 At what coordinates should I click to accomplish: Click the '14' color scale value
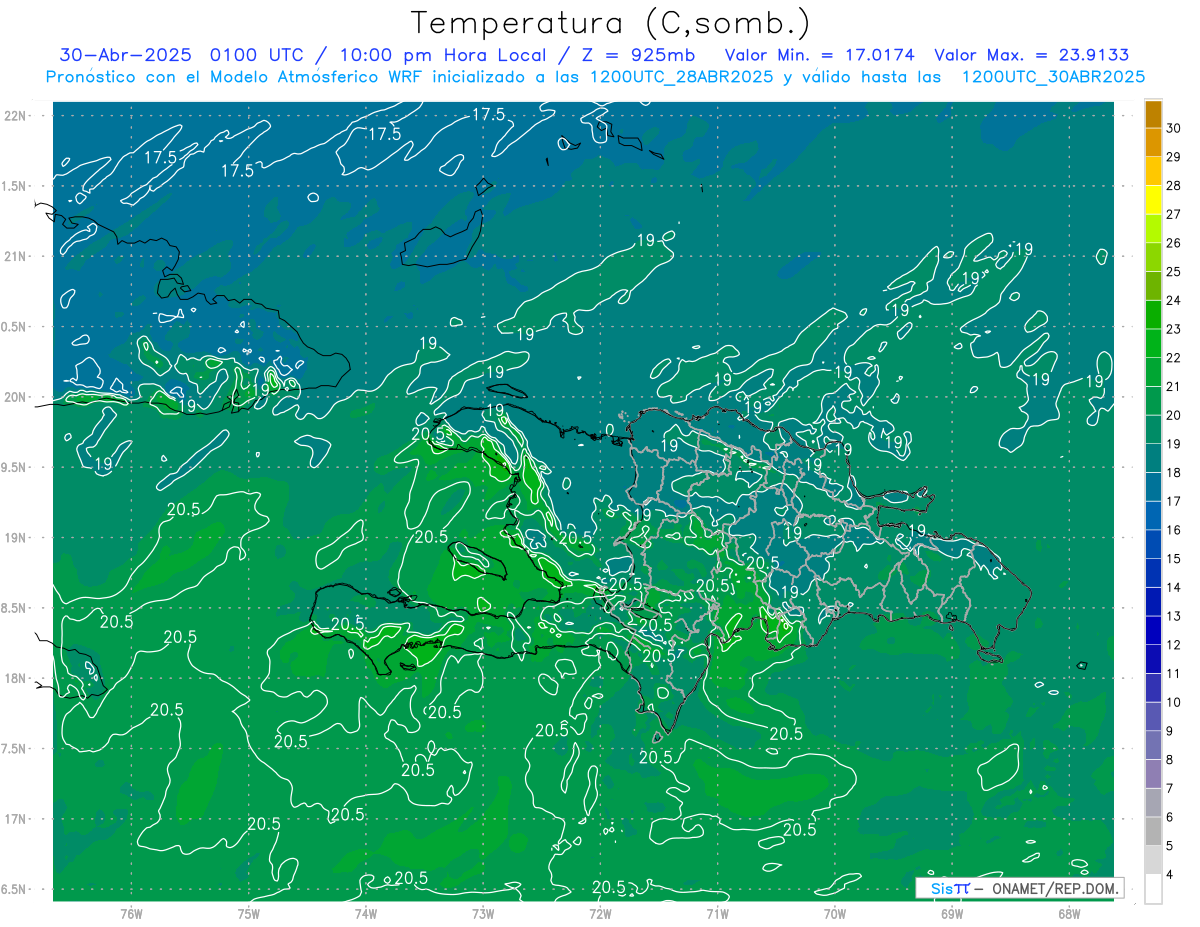point(1175,587)
